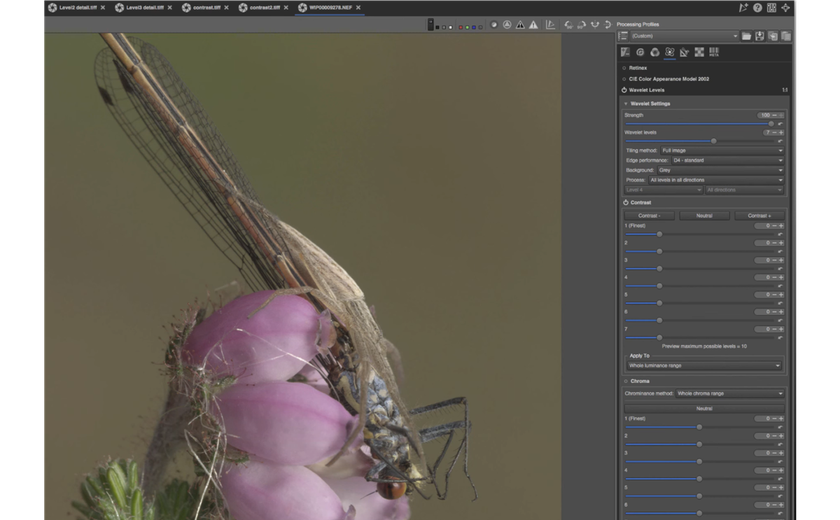Copy the current processing profile
Image resolution: width=840 pixels, height=520 pixels.
pyautogui.click(x=773, y=36)
